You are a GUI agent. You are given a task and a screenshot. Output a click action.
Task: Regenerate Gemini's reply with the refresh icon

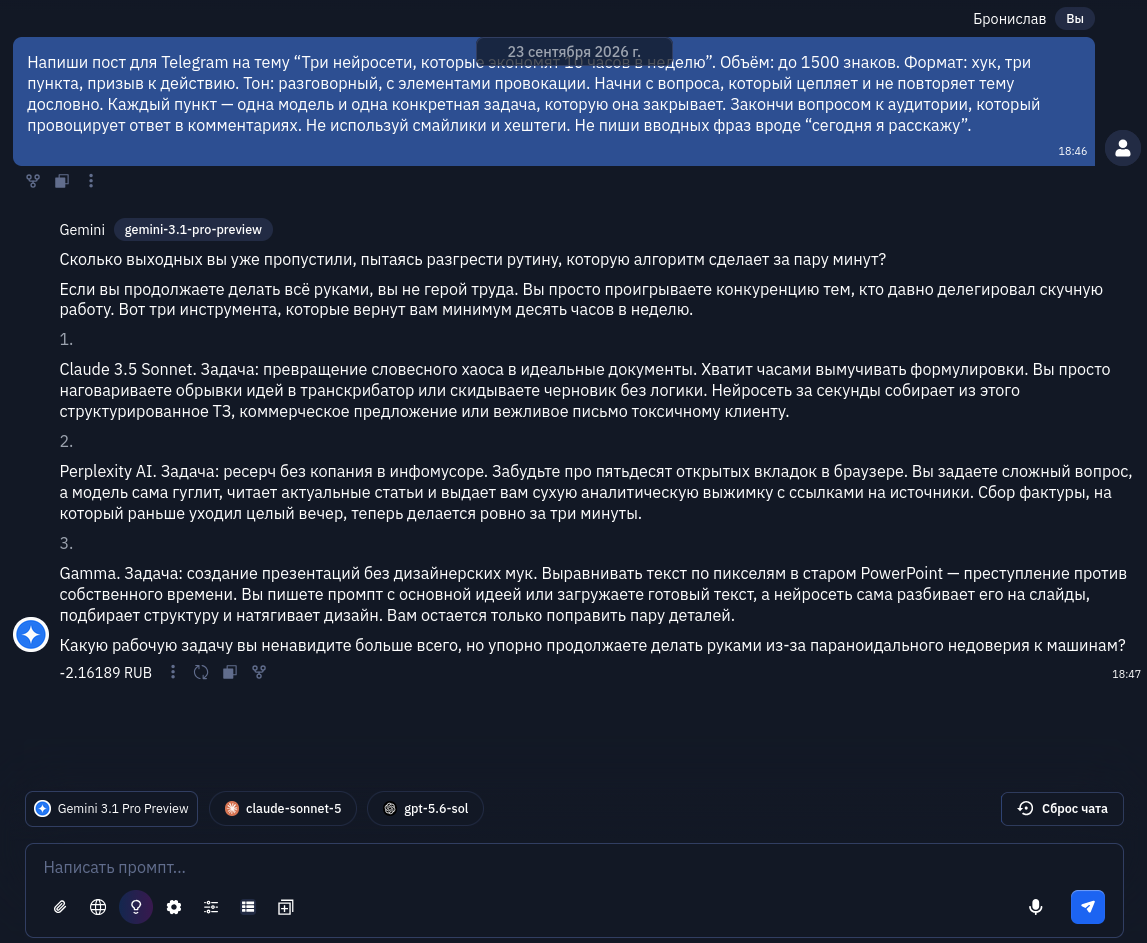(x=201, y=672)
